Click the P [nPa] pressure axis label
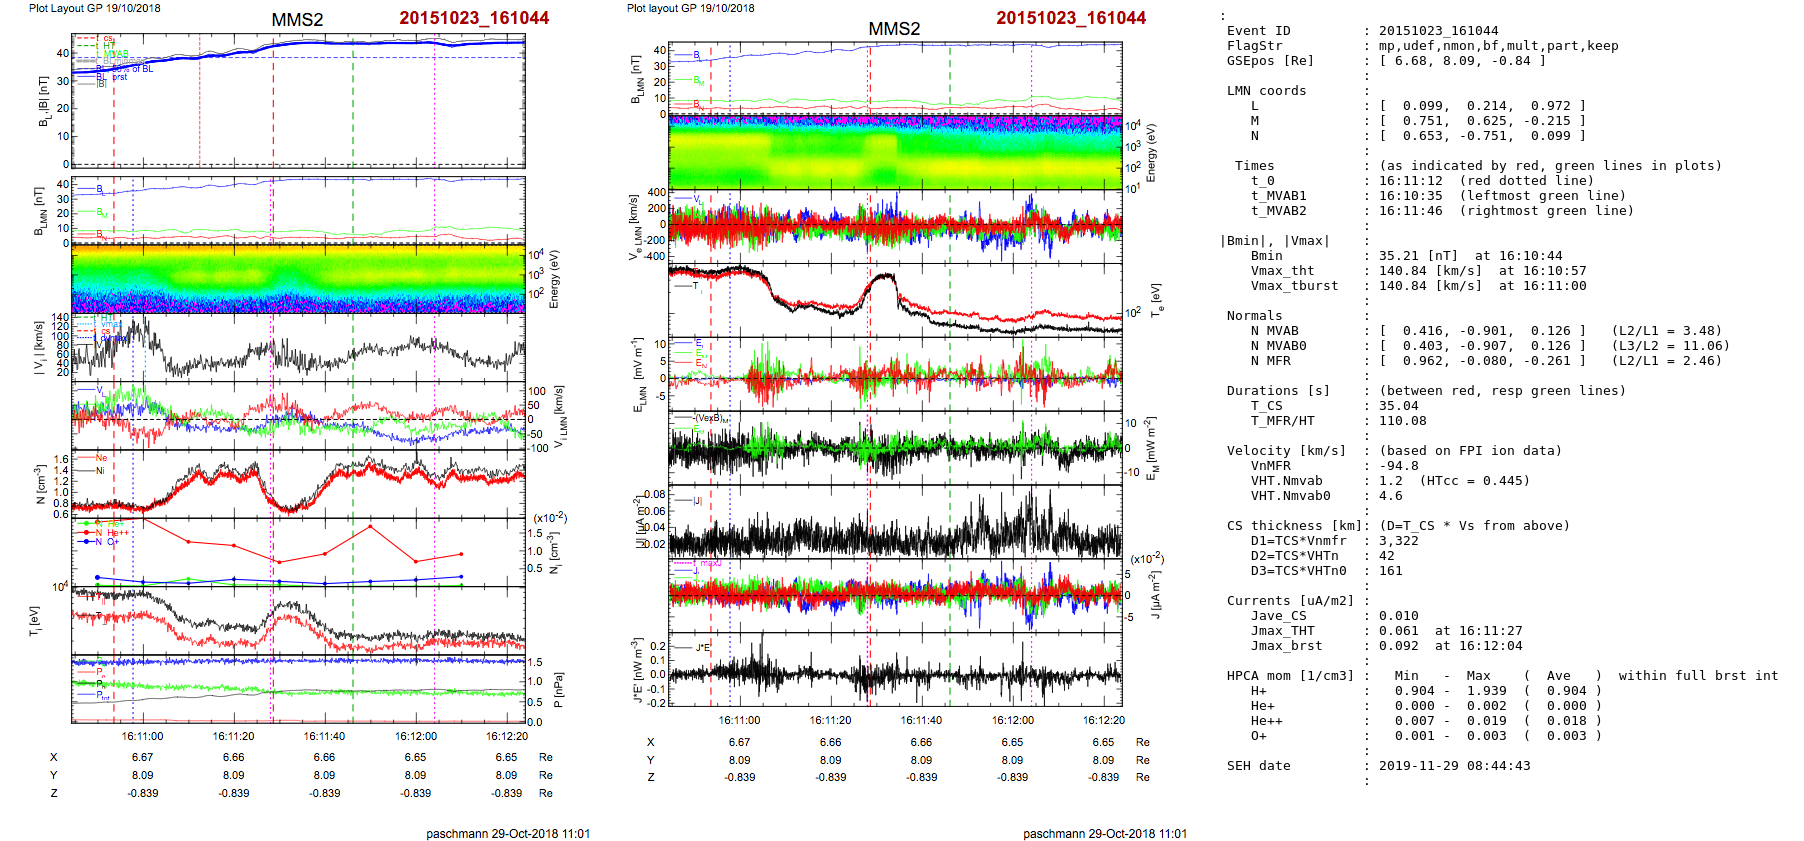 [557, 690]
